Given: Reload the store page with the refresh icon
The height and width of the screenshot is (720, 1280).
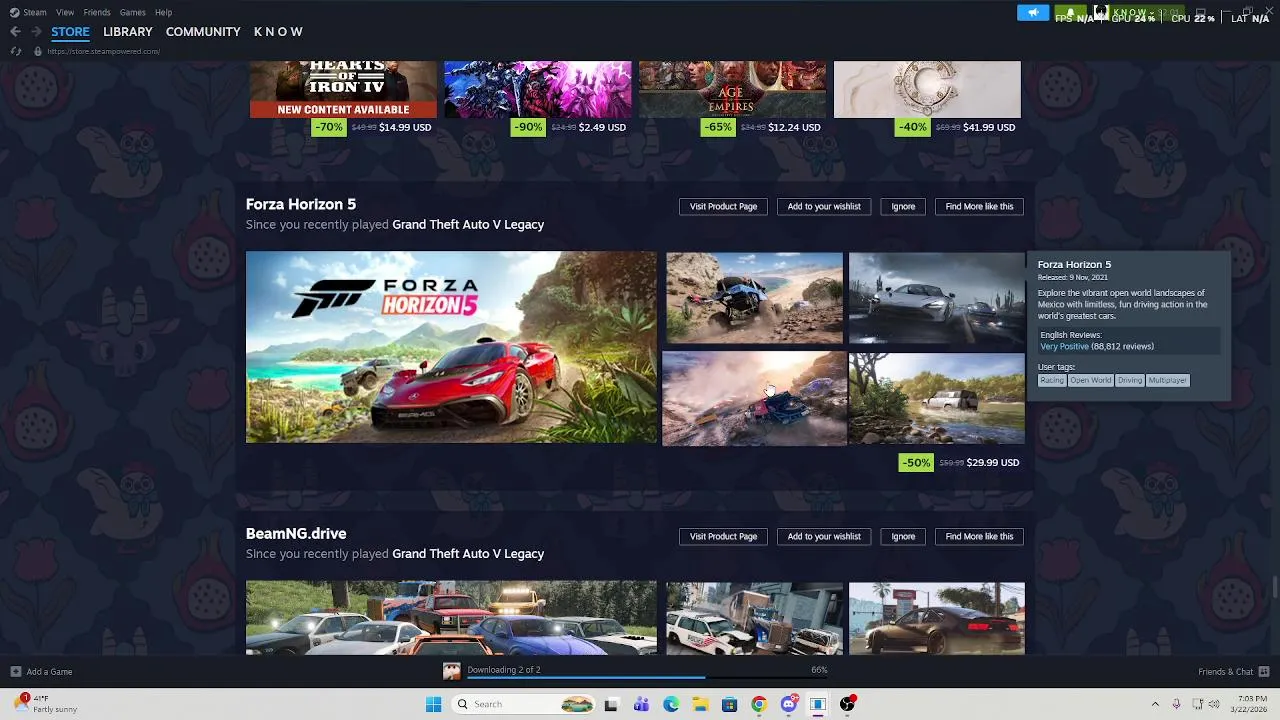Looking at the screenshot, I should 15,51.
